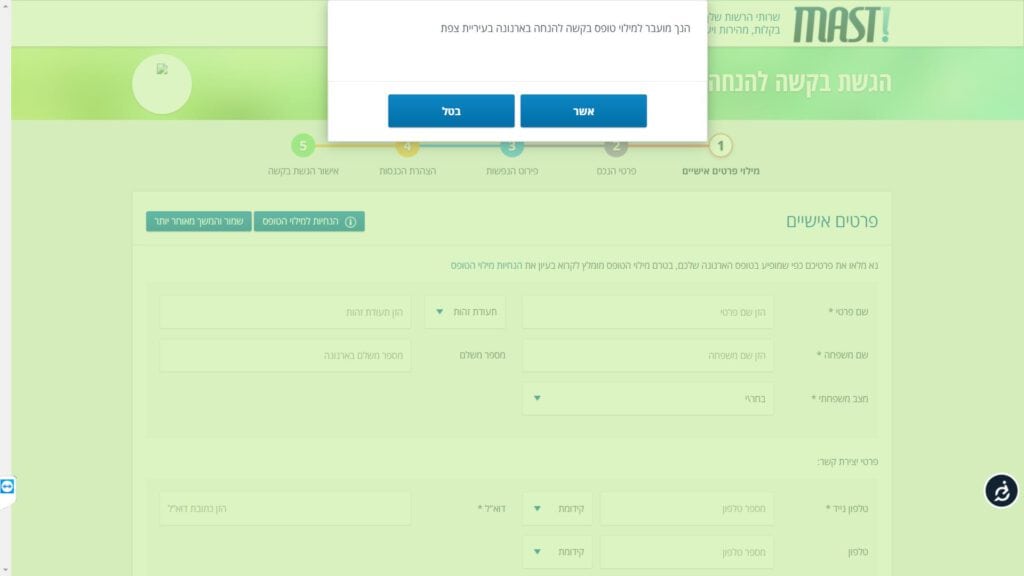1024x576 pixels.
Task: Click the round profile image placeholder
Action: tap(162, 84)
